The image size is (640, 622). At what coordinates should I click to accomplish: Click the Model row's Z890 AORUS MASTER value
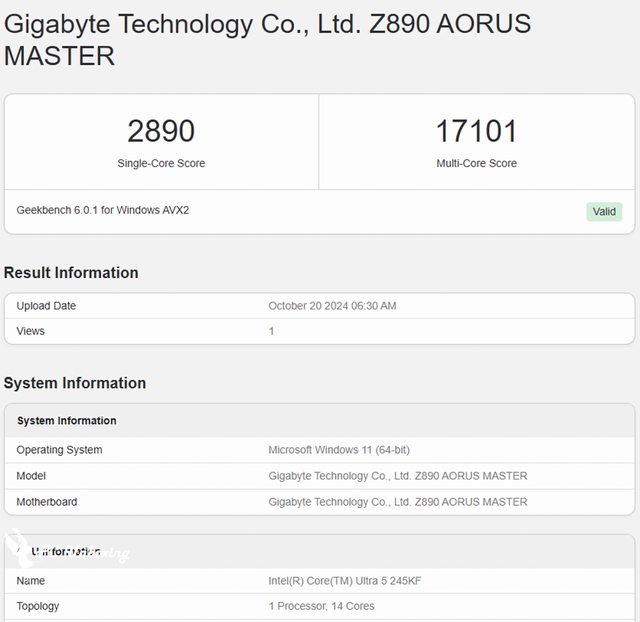pos(398,476)
